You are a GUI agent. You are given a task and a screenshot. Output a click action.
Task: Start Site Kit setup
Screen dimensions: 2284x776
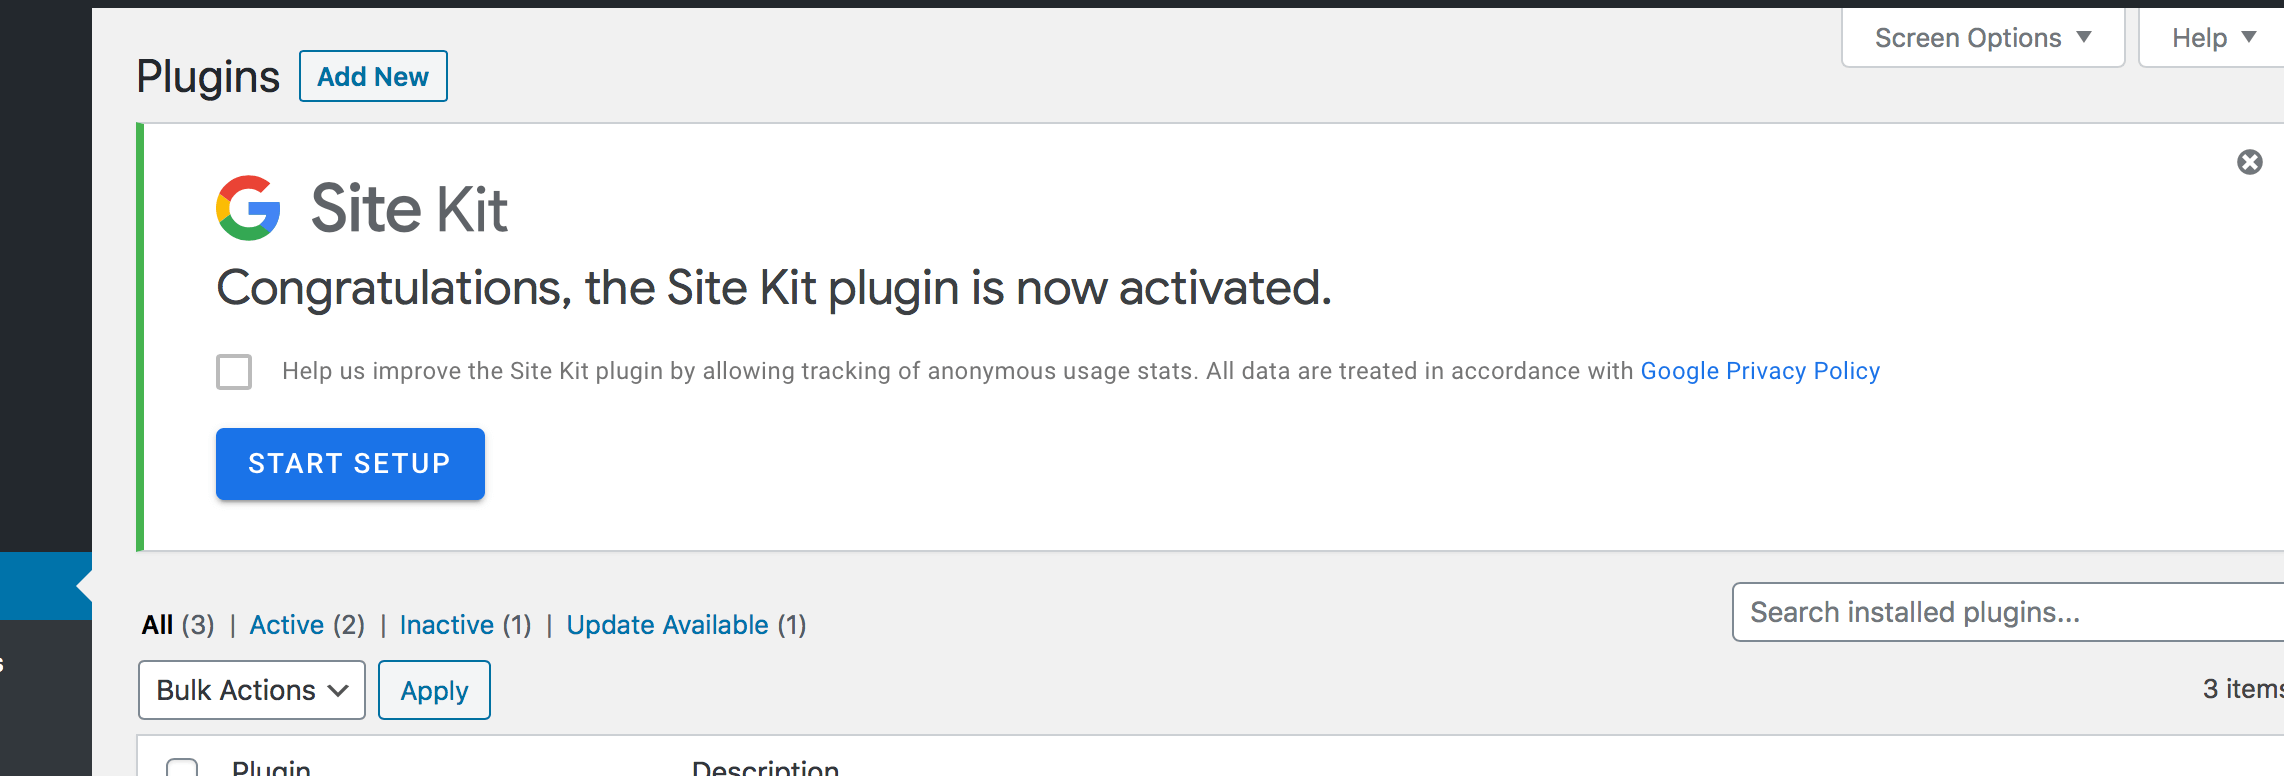click(350, 463)
